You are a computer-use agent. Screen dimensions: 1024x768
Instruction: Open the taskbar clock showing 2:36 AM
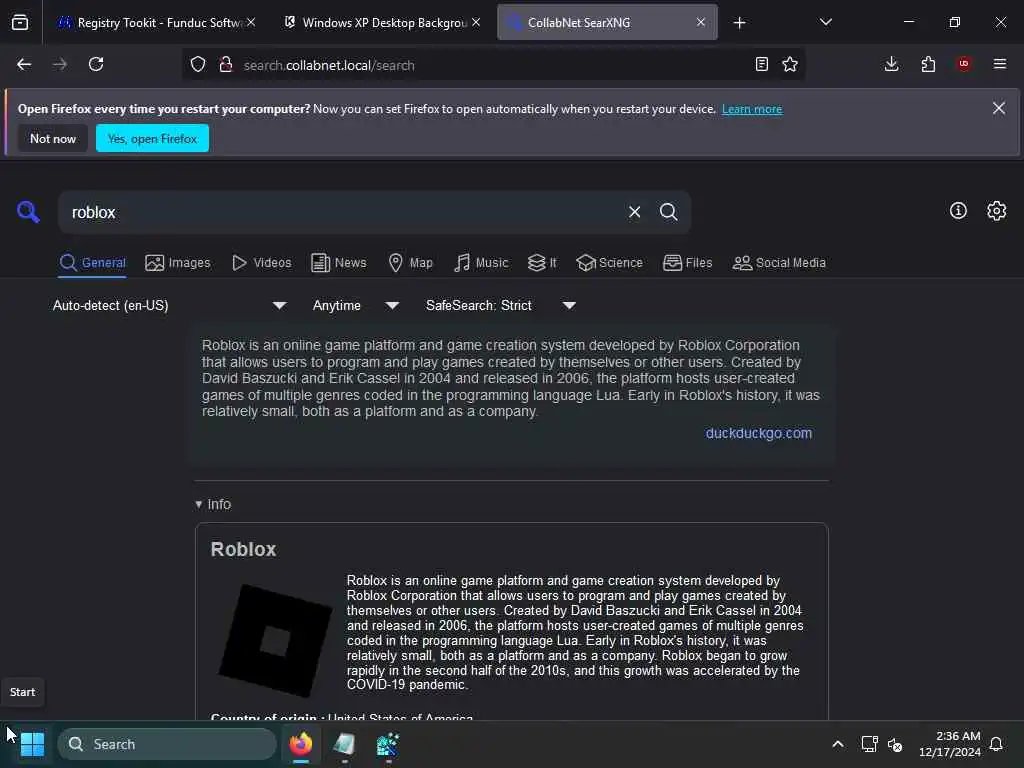click(x=950, y=744)
